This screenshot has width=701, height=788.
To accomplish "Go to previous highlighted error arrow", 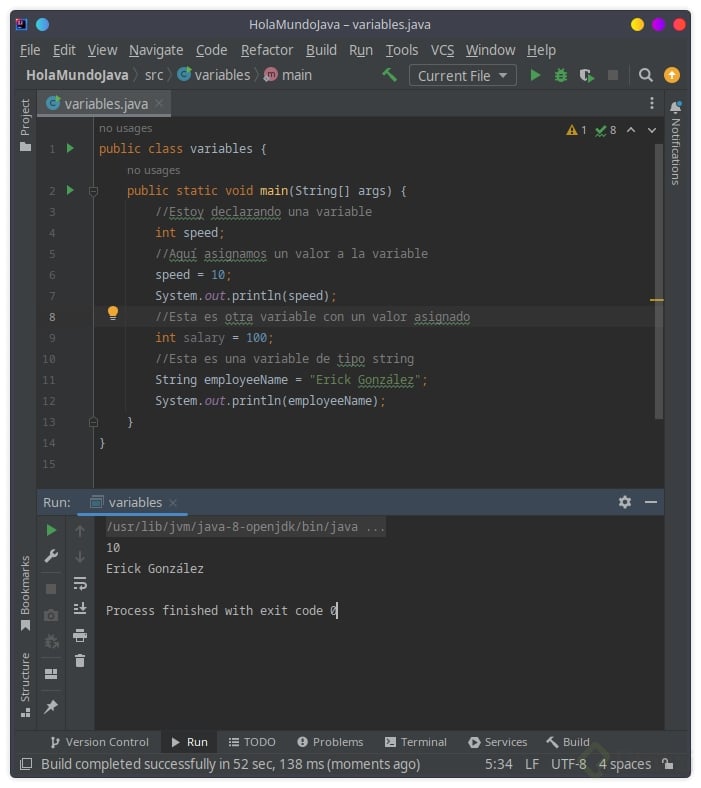I will (x=631, y=130).
